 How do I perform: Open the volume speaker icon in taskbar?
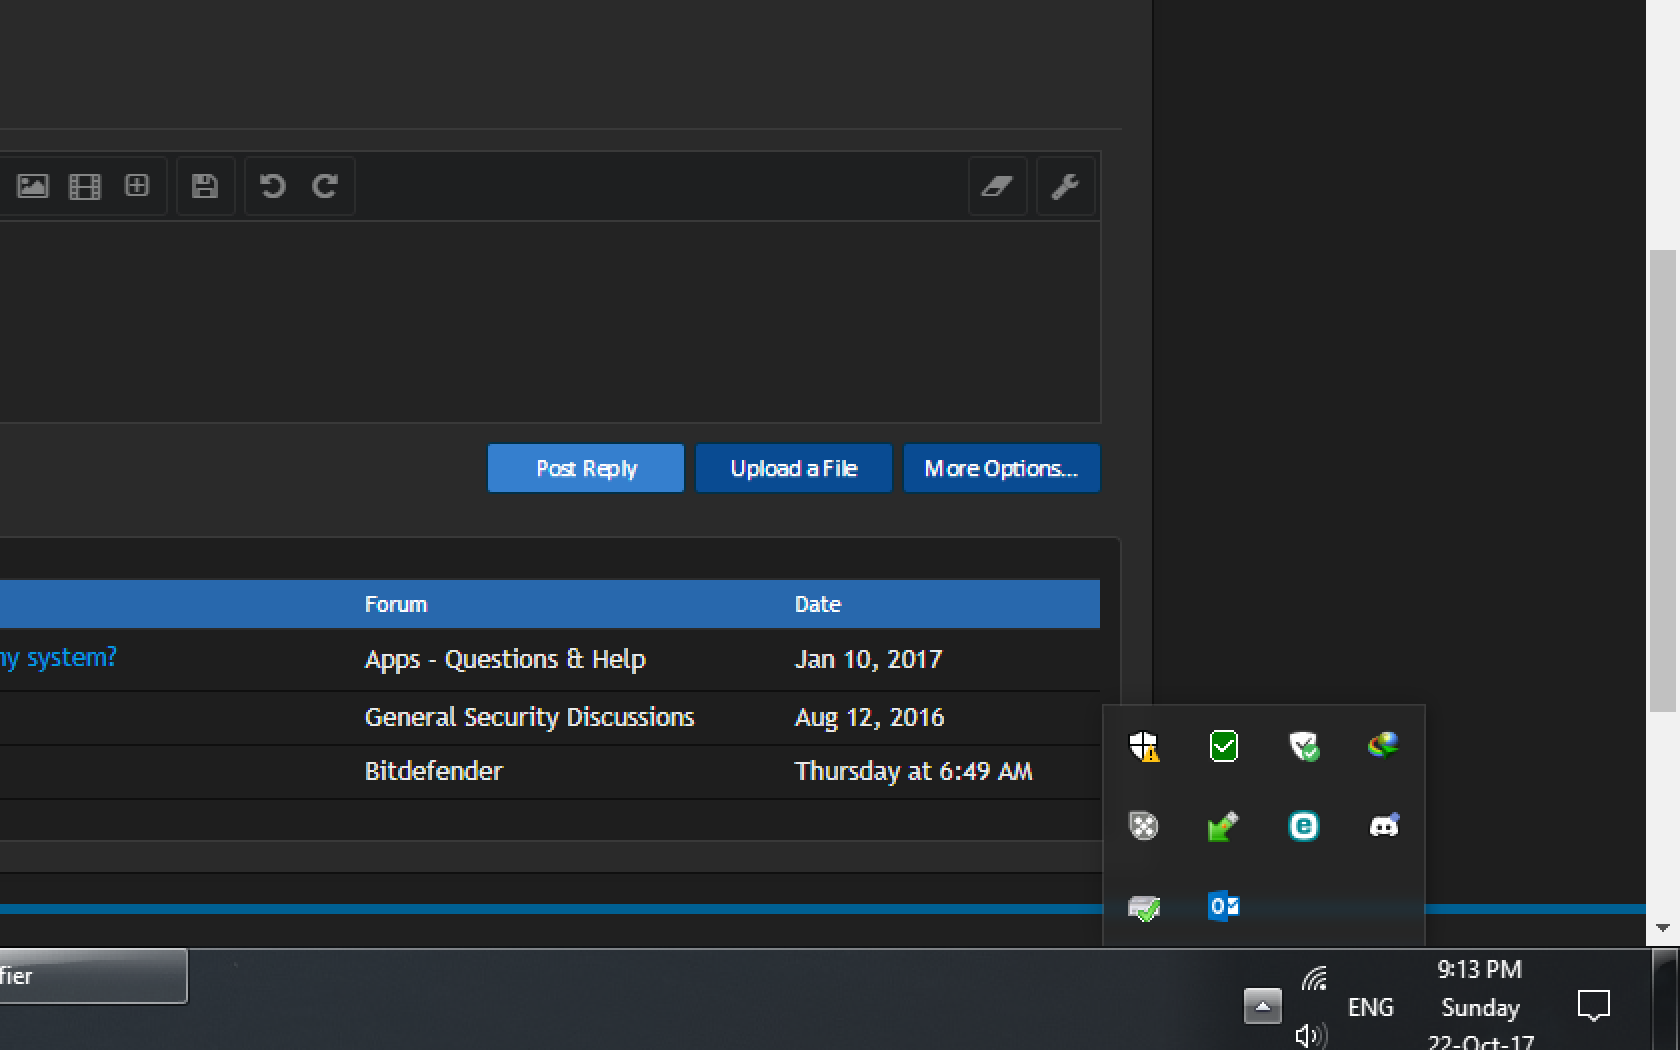[x=1311, y=1036]
